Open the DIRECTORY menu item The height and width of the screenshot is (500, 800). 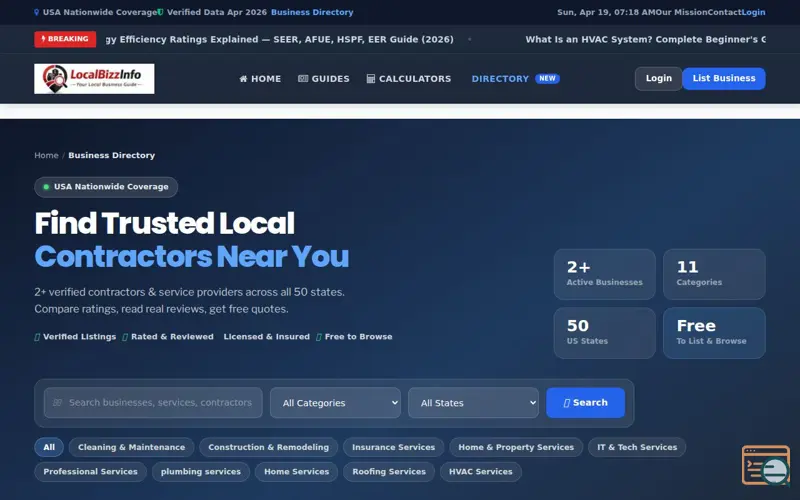point(500,79)
